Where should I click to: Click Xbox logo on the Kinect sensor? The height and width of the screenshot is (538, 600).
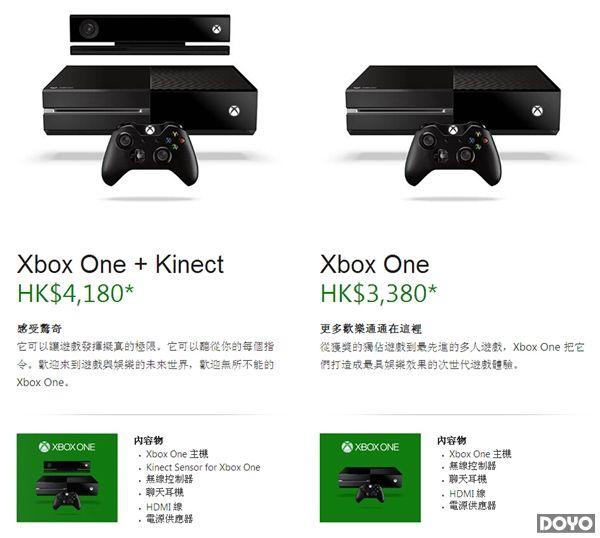[217, 29]
